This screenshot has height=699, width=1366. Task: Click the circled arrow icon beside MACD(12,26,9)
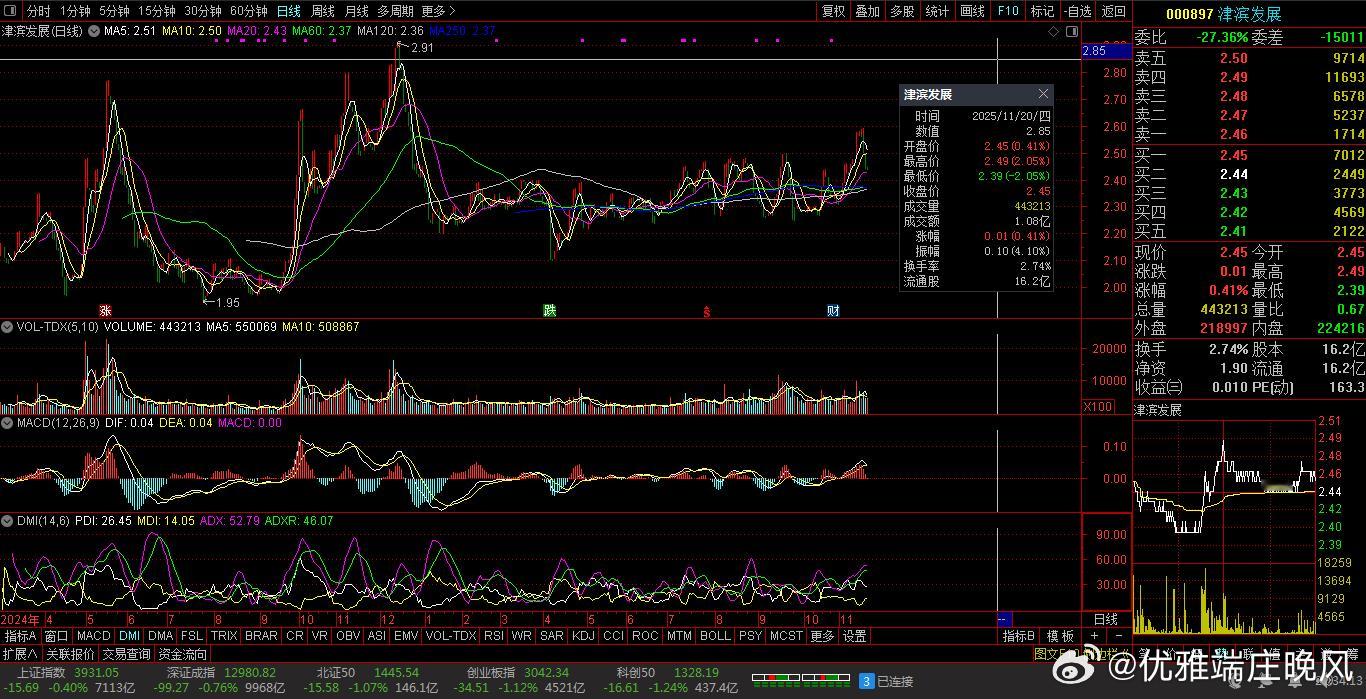click(x=7, y=424)
